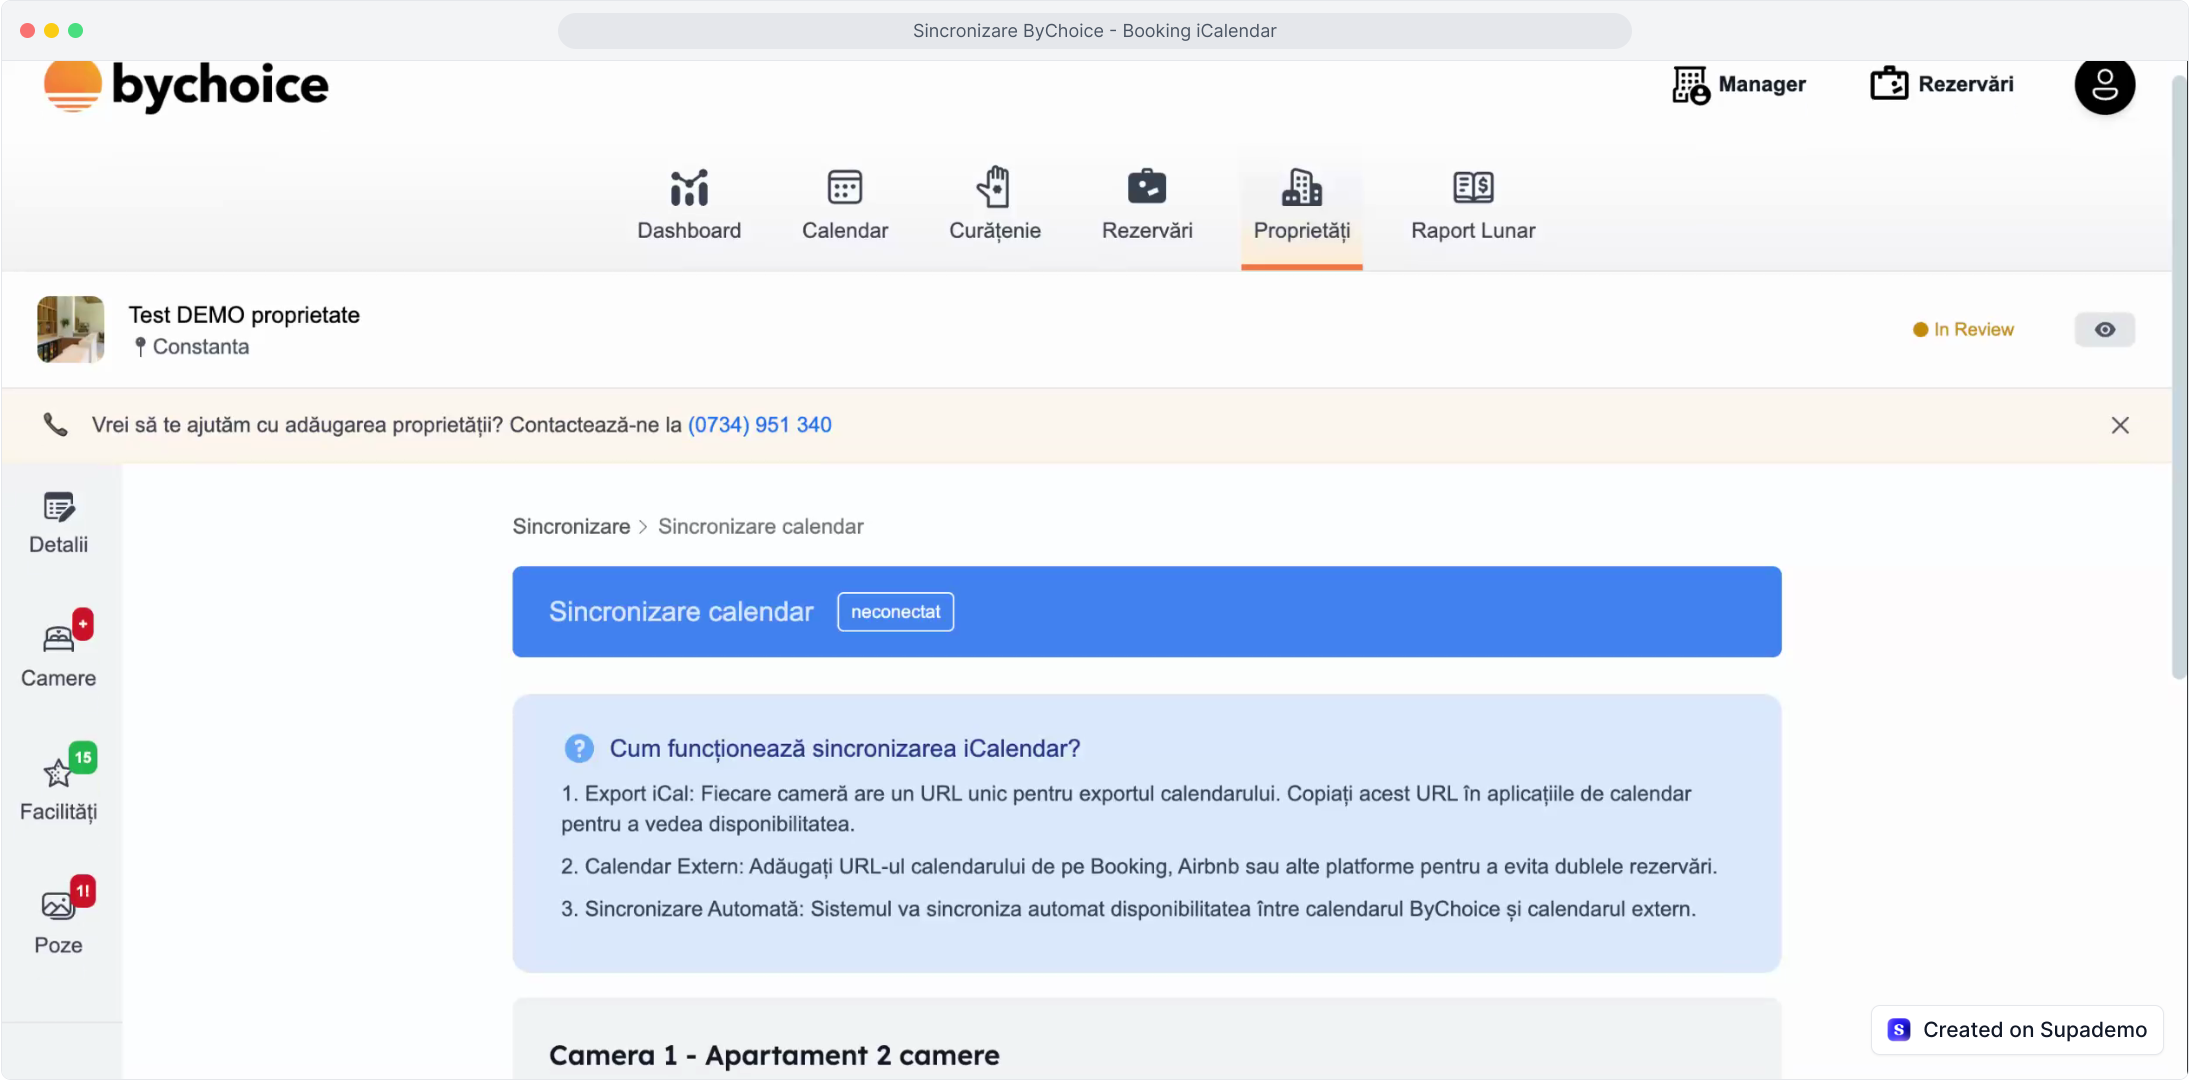Viewport: 2190px width, 1080px height.
Task: Open Raport Lunar book icon
Action: pos(1472,187)
